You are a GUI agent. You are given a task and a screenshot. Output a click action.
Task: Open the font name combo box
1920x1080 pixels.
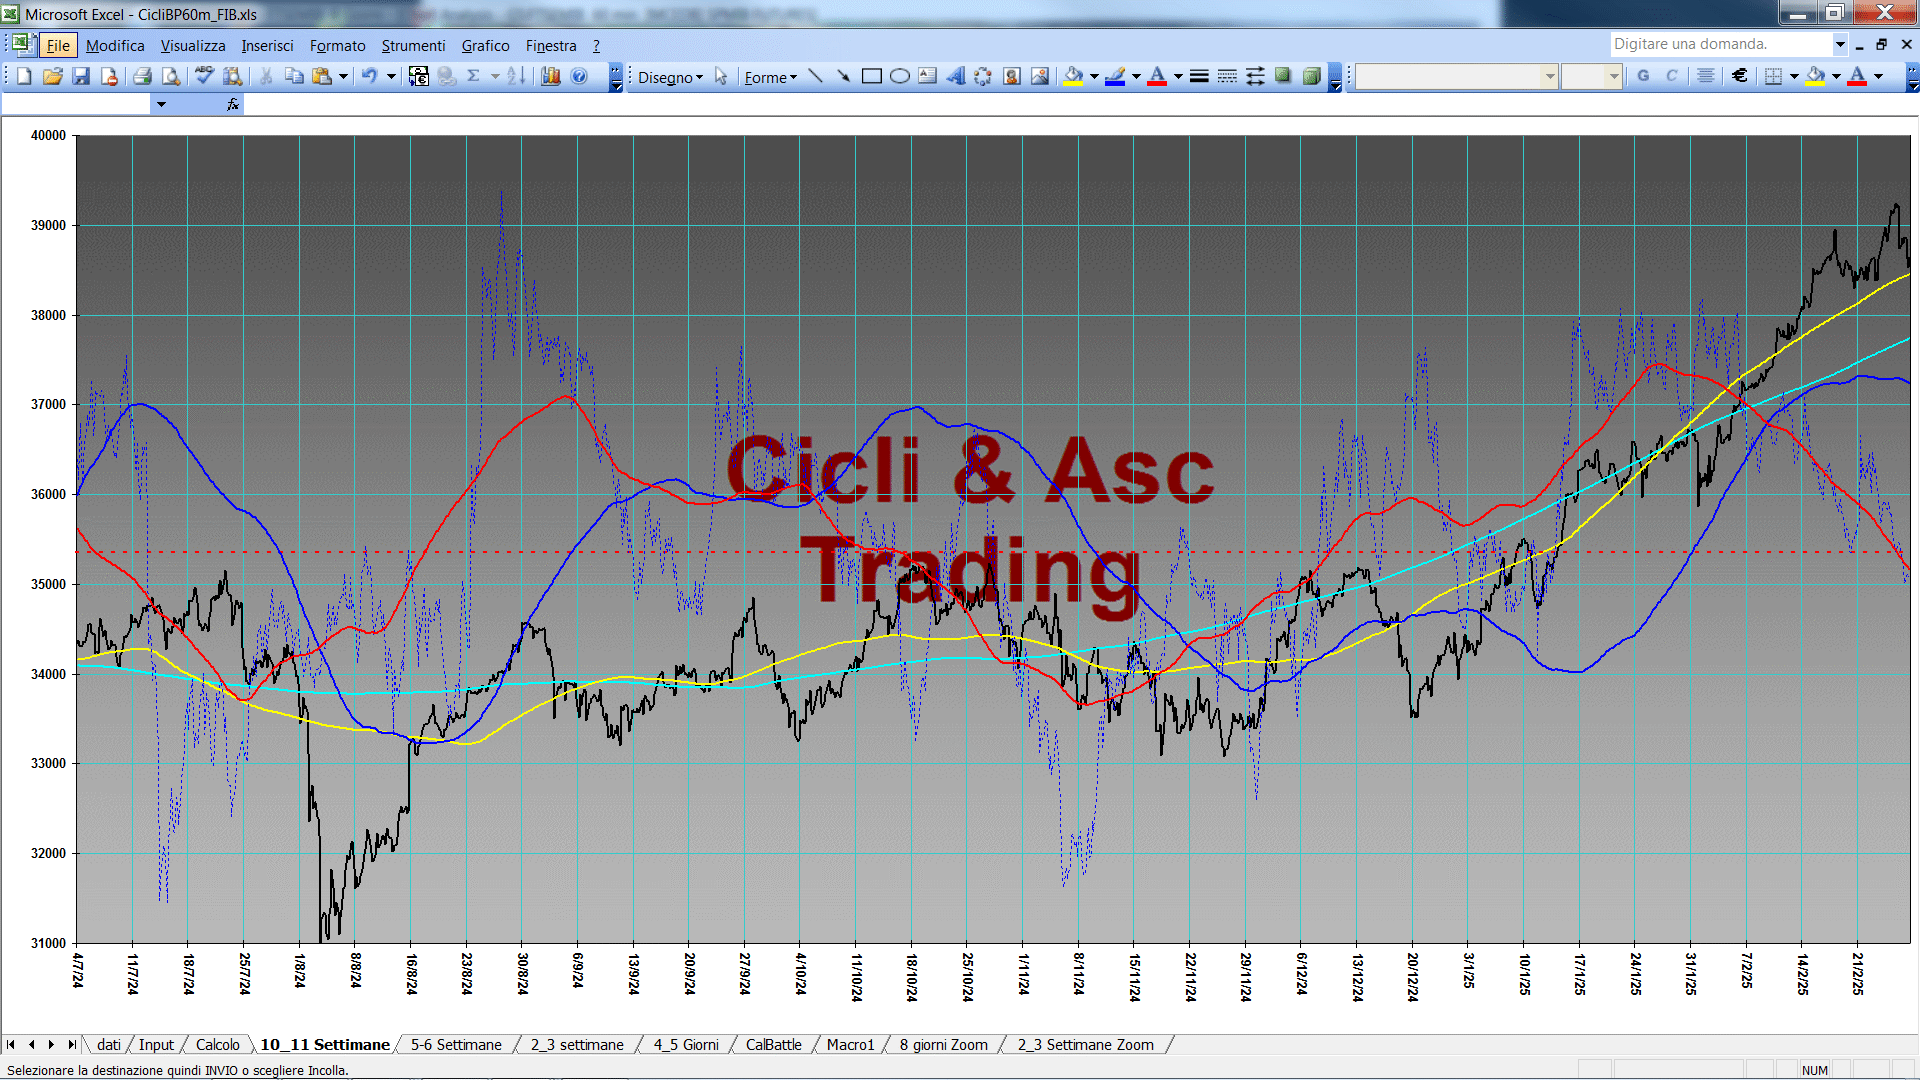(1457, 76)
